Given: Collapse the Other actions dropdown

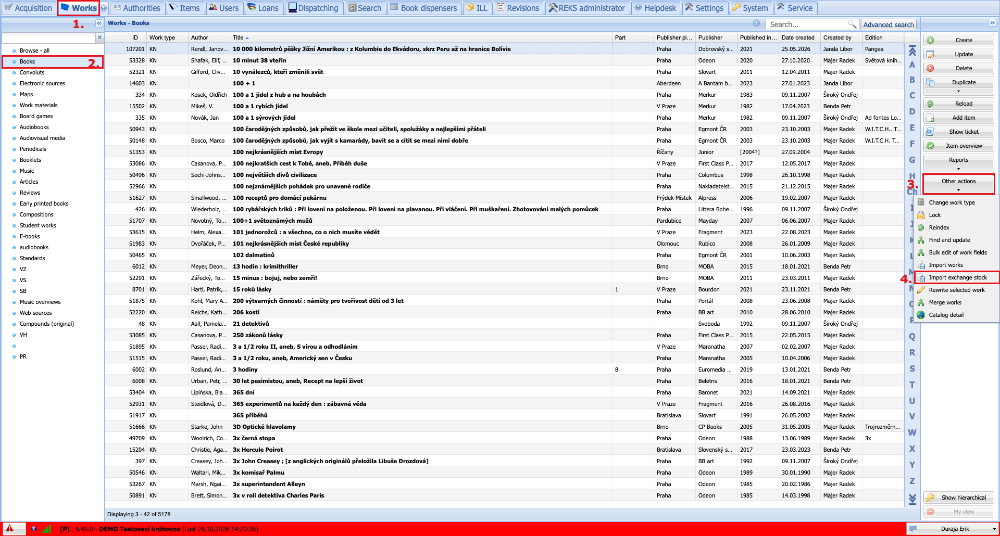Looking at the screenshot, I should tap(959, 184).
